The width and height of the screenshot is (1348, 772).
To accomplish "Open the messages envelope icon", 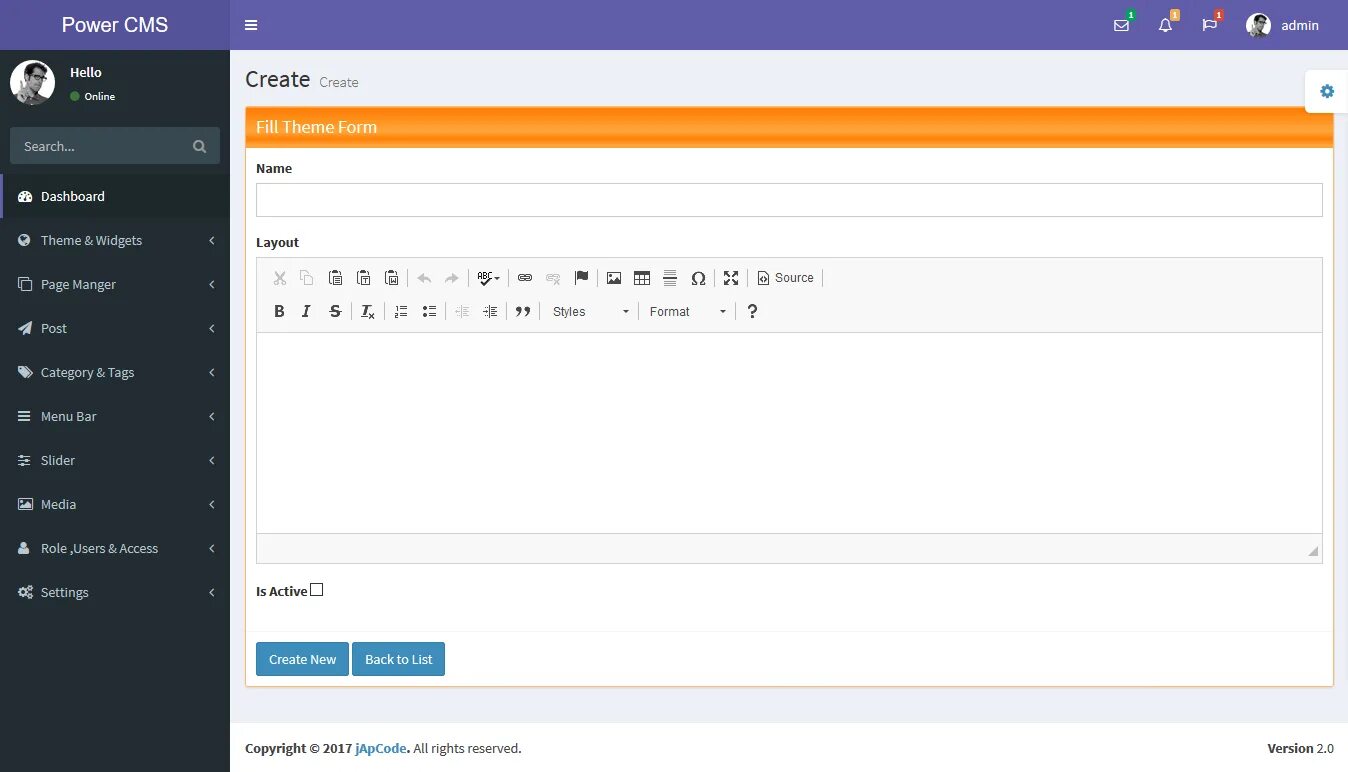I will 1122,25.
